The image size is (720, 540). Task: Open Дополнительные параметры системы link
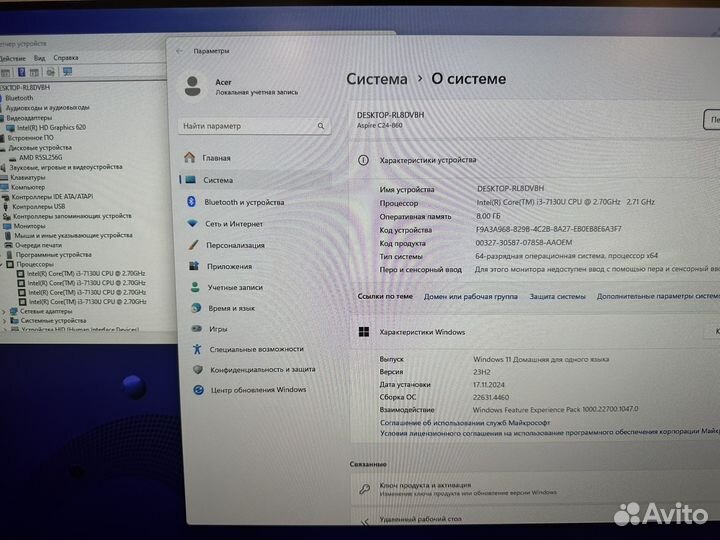(658, 297)
